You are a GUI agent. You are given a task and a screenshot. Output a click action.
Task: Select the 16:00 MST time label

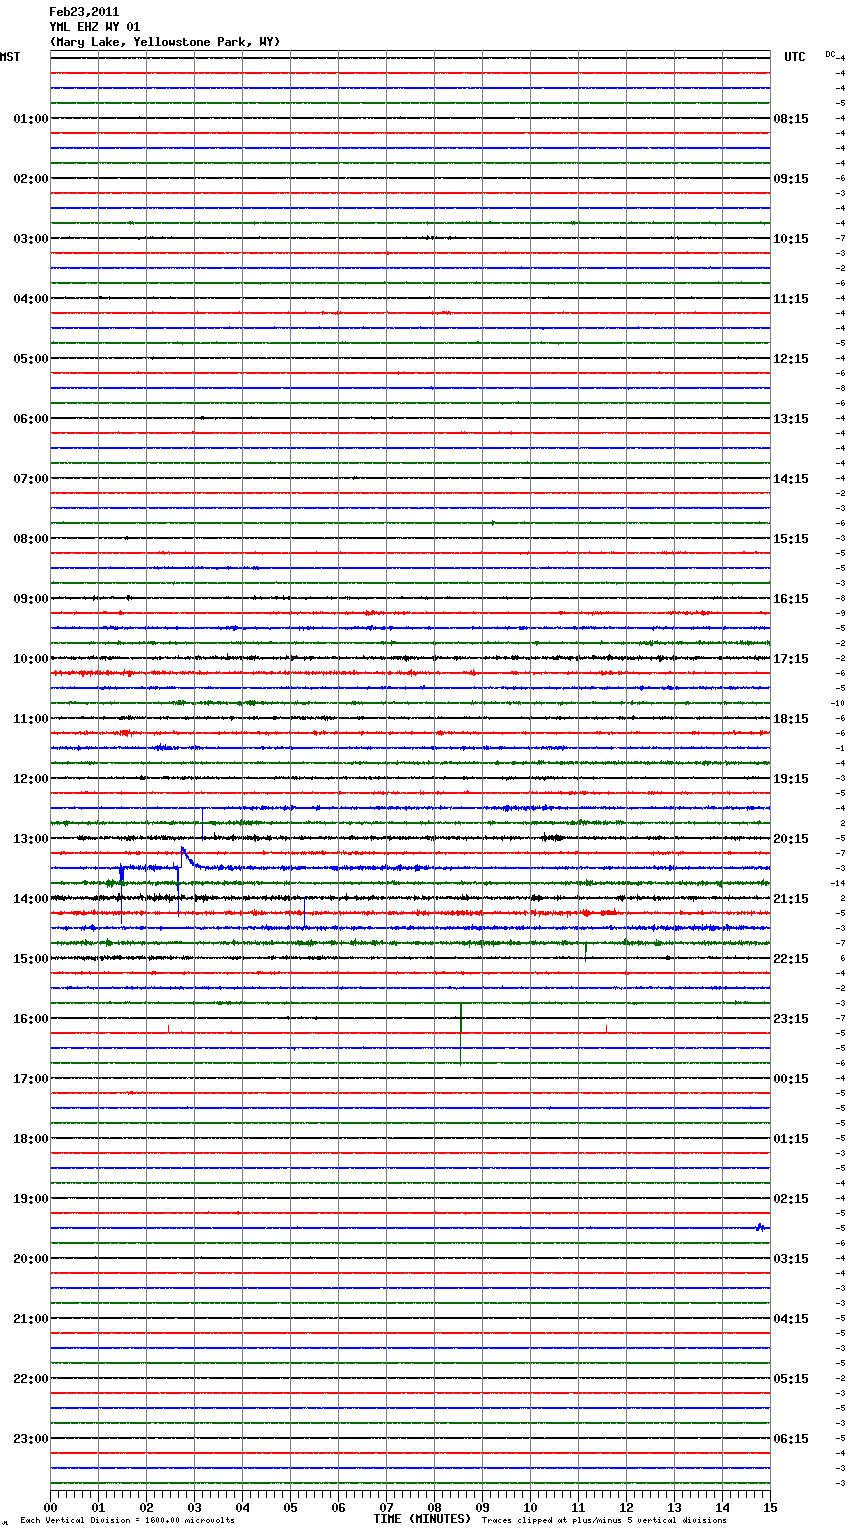click(31, 1019)
